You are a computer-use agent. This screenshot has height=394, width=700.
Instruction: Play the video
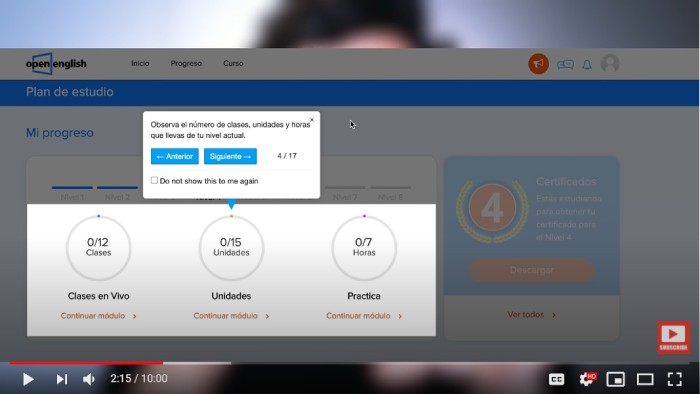click(28, 379)
